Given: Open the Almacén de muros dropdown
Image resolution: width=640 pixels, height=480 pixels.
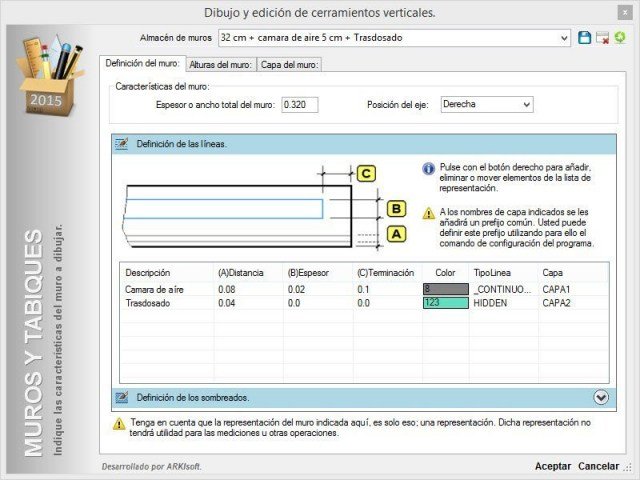Looking at the screenshot, I should click(564, 38).
